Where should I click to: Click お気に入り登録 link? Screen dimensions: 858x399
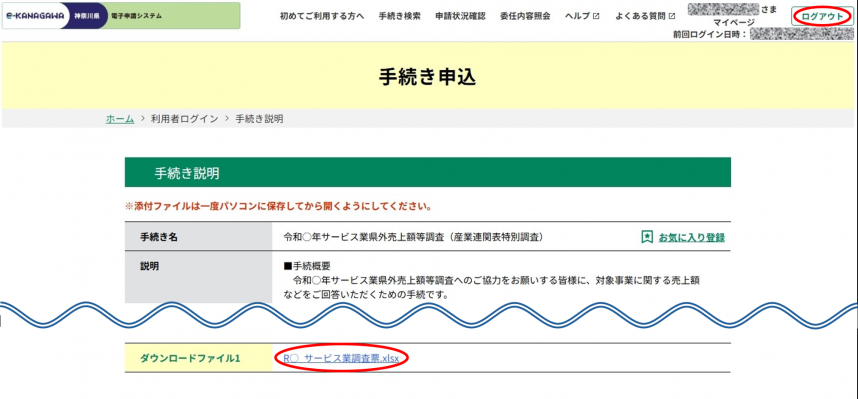click(691, 238)
